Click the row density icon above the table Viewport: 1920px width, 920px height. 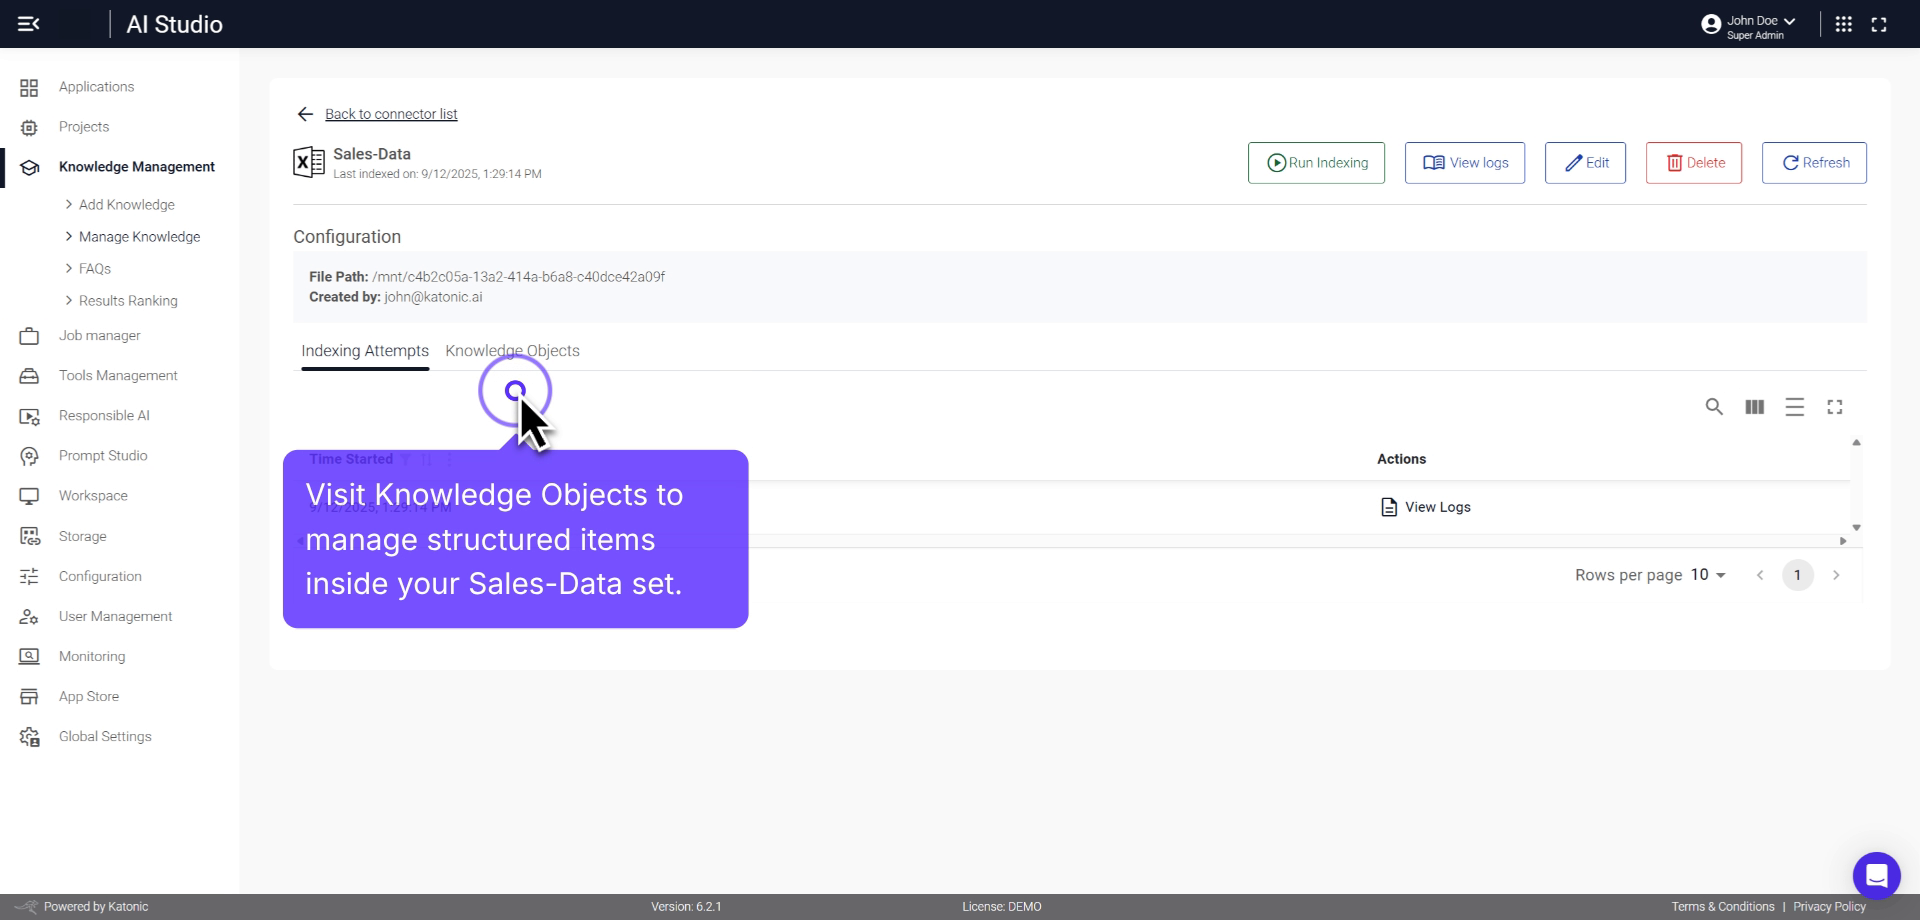(1795, 407)
